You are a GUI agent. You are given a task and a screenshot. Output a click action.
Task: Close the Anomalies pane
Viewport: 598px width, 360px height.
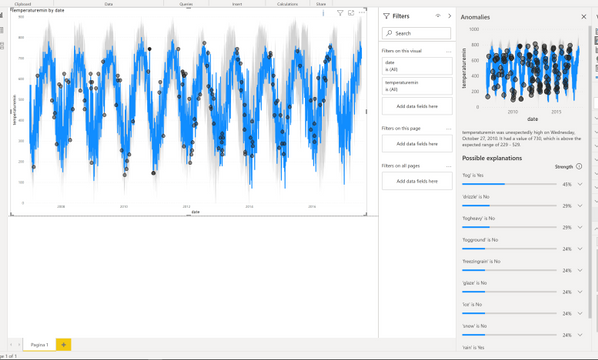click(584, 17)
